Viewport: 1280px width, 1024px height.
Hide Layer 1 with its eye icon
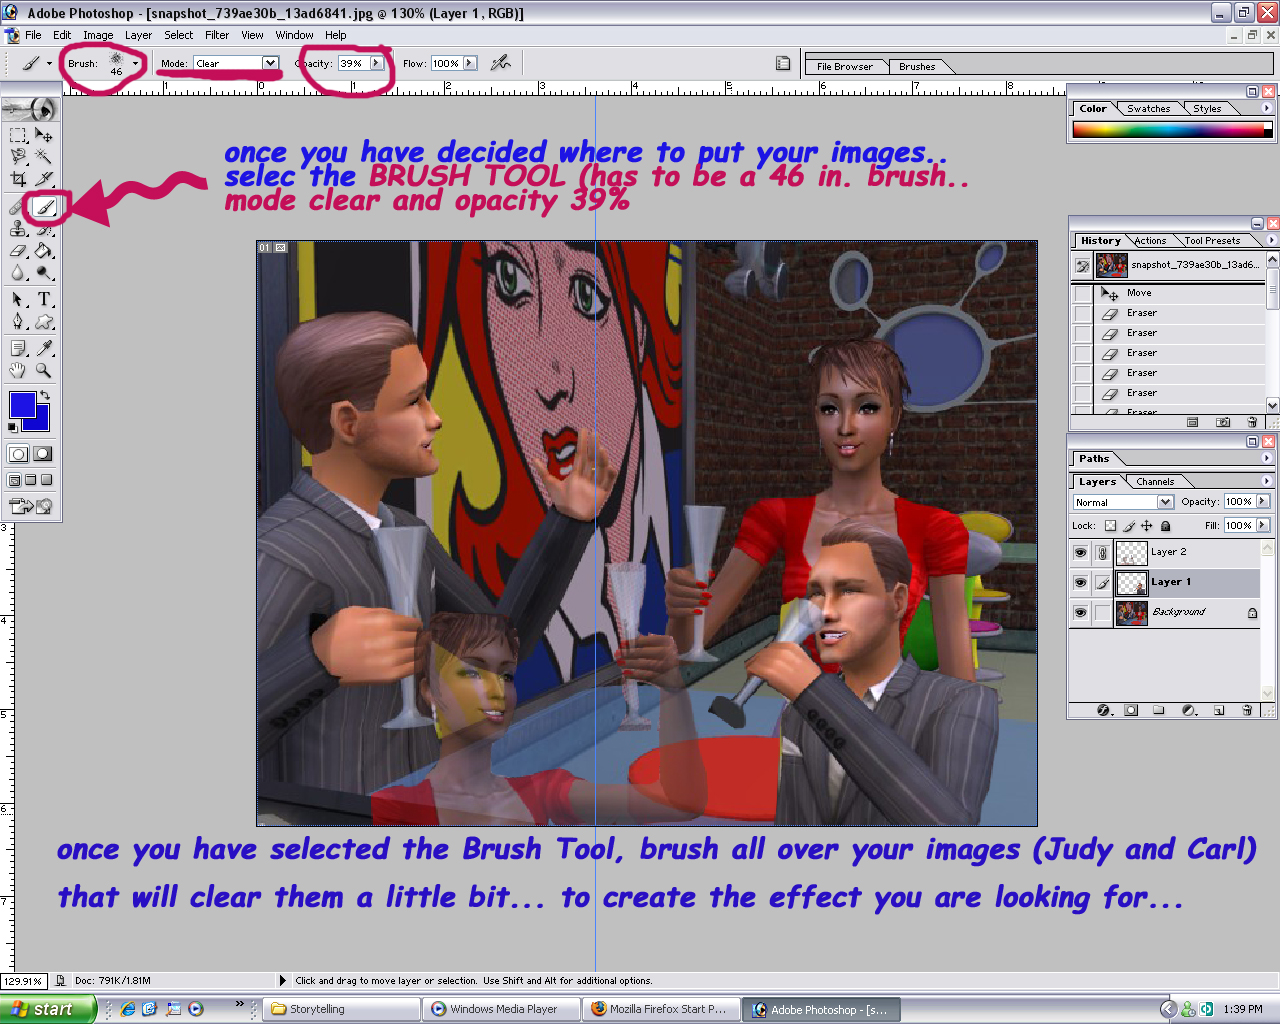(x=1080, y=582)
